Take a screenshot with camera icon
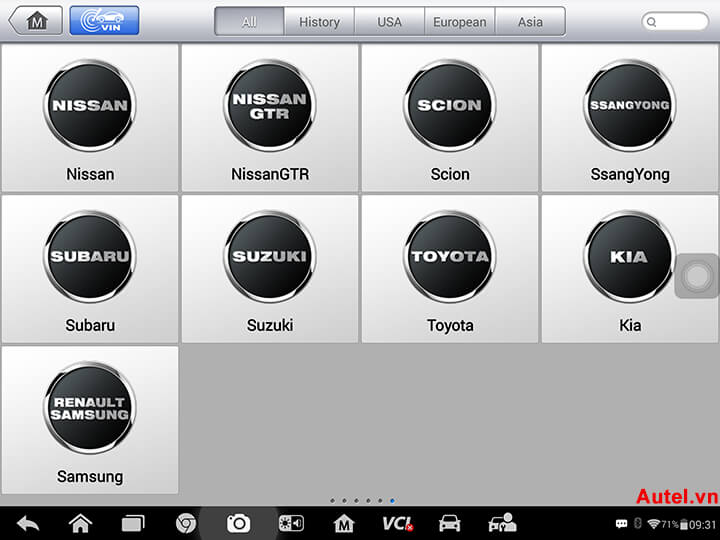This screenshot has width=720, height=540. pos(238,523)
